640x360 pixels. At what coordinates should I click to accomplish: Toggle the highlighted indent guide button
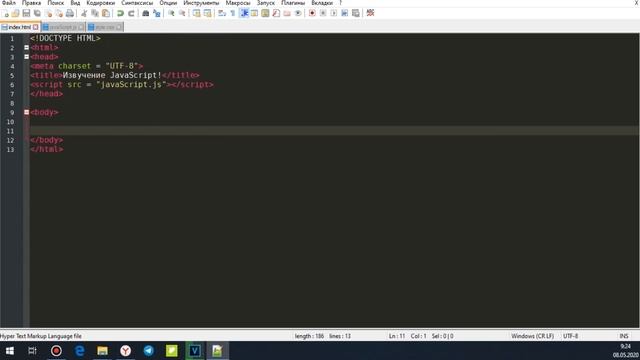244,13
